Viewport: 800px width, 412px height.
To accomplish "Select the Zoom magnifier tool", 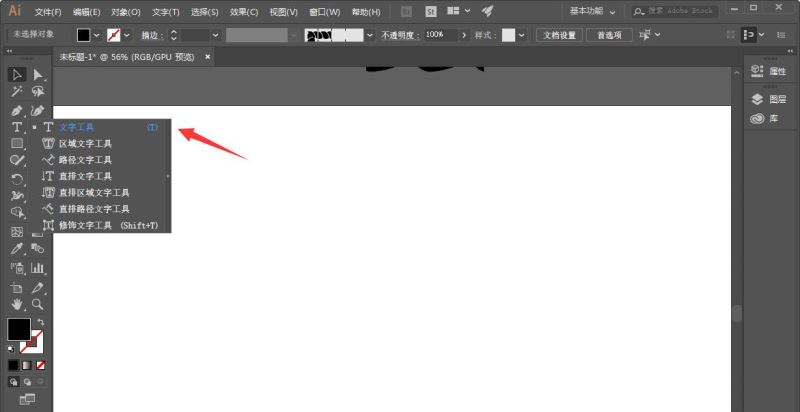I will [37, 304].
